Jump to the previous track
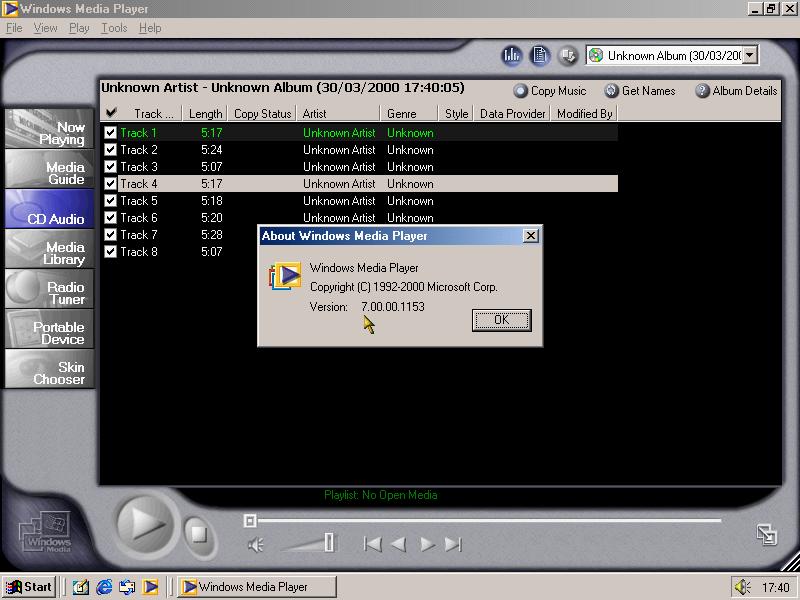The width and height of the screenshot is (800, 600). pos(372,544)
